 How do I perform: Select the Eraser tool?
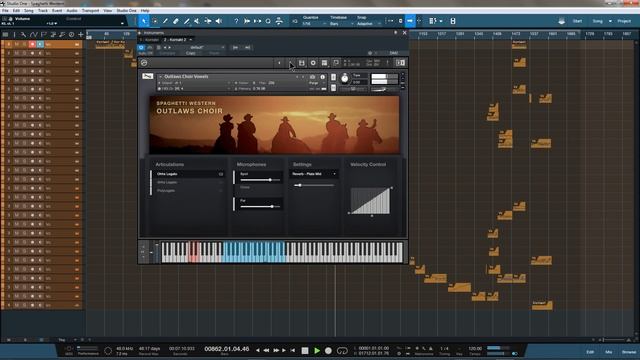click(176, 21)
